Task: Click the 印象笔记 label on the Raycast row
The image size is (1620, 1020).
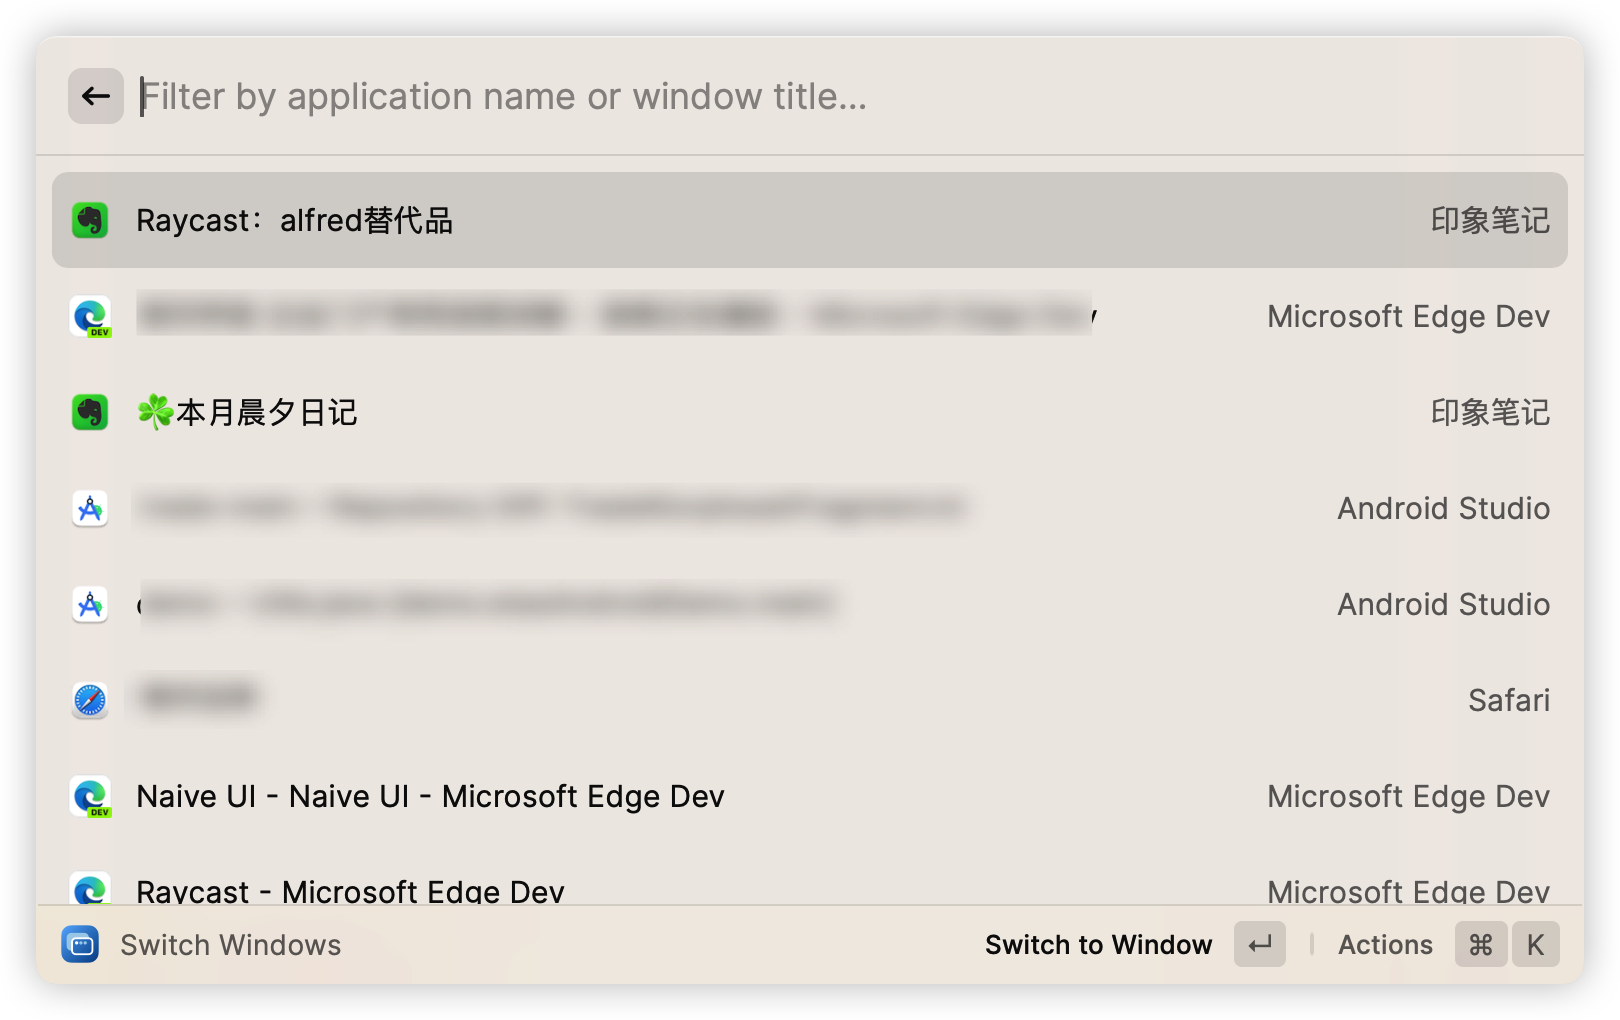Action: click(x=1490, y=220)
